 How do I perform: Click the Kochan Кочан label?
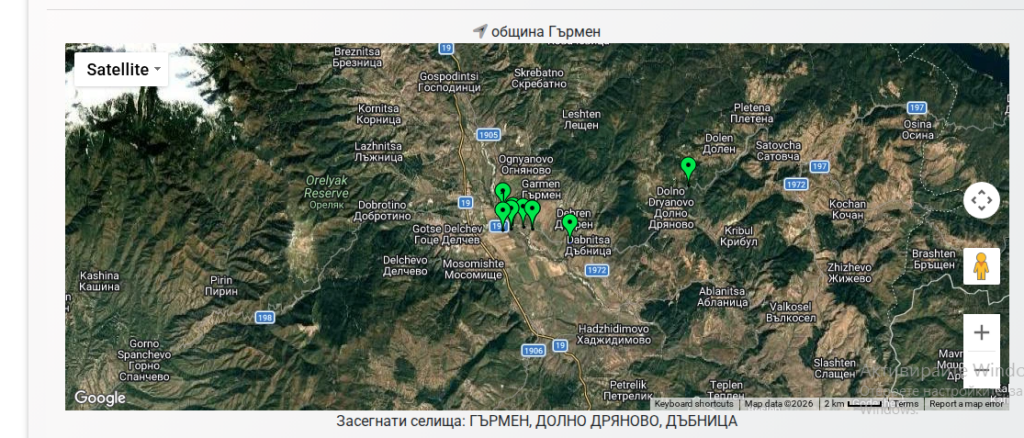(848, 209)
